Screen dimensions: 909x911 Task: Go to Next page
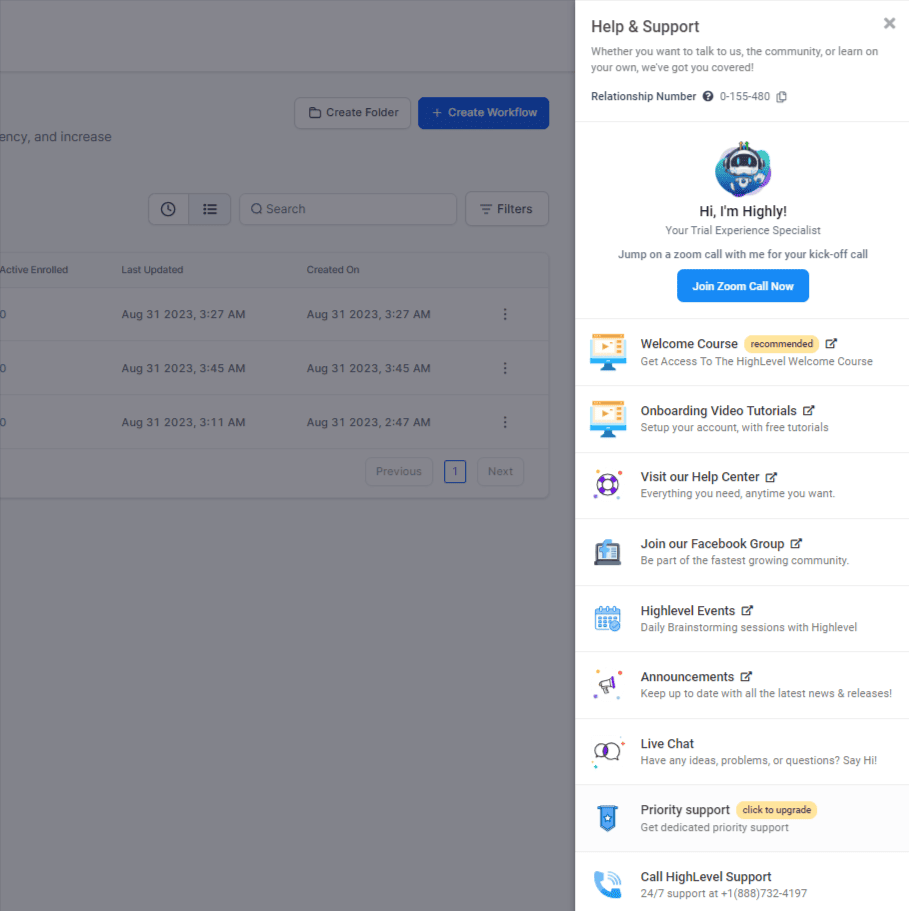[x=500, y=471]
